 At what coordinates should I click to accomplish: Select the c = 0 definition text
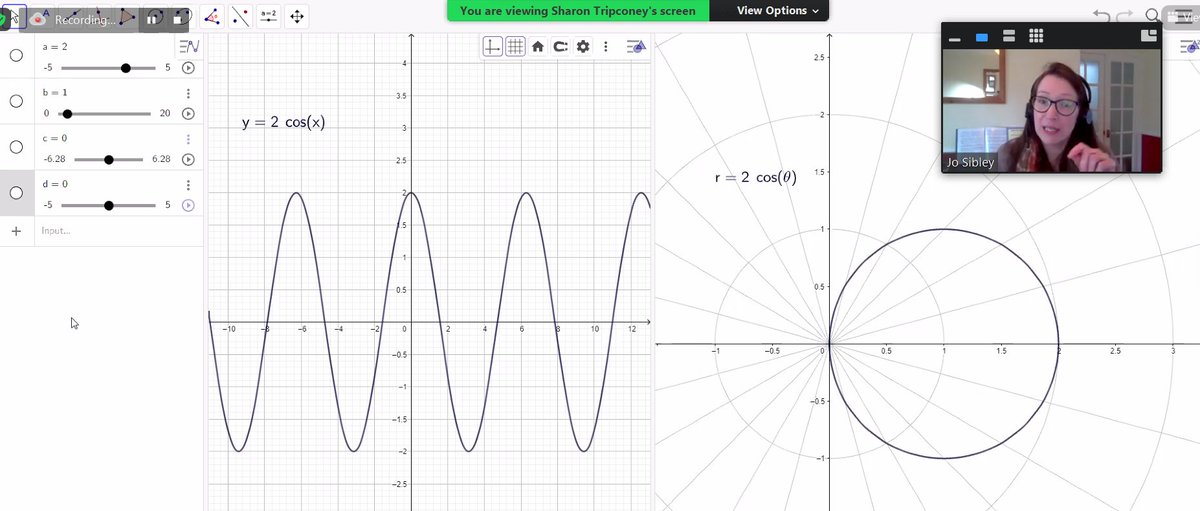click(54, 138)
